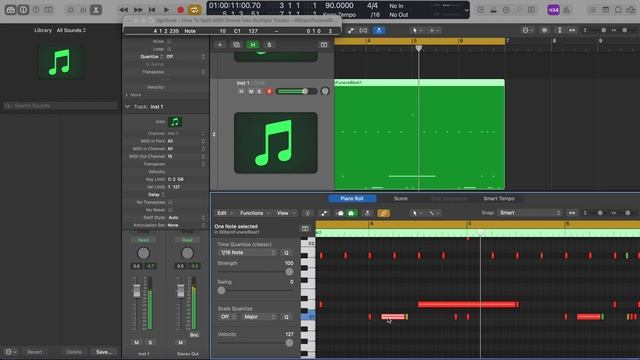This screenshot has width=640, height=360.
Task: Open the Piano Roll Edit menu
Action: click(x=224, y=213)
